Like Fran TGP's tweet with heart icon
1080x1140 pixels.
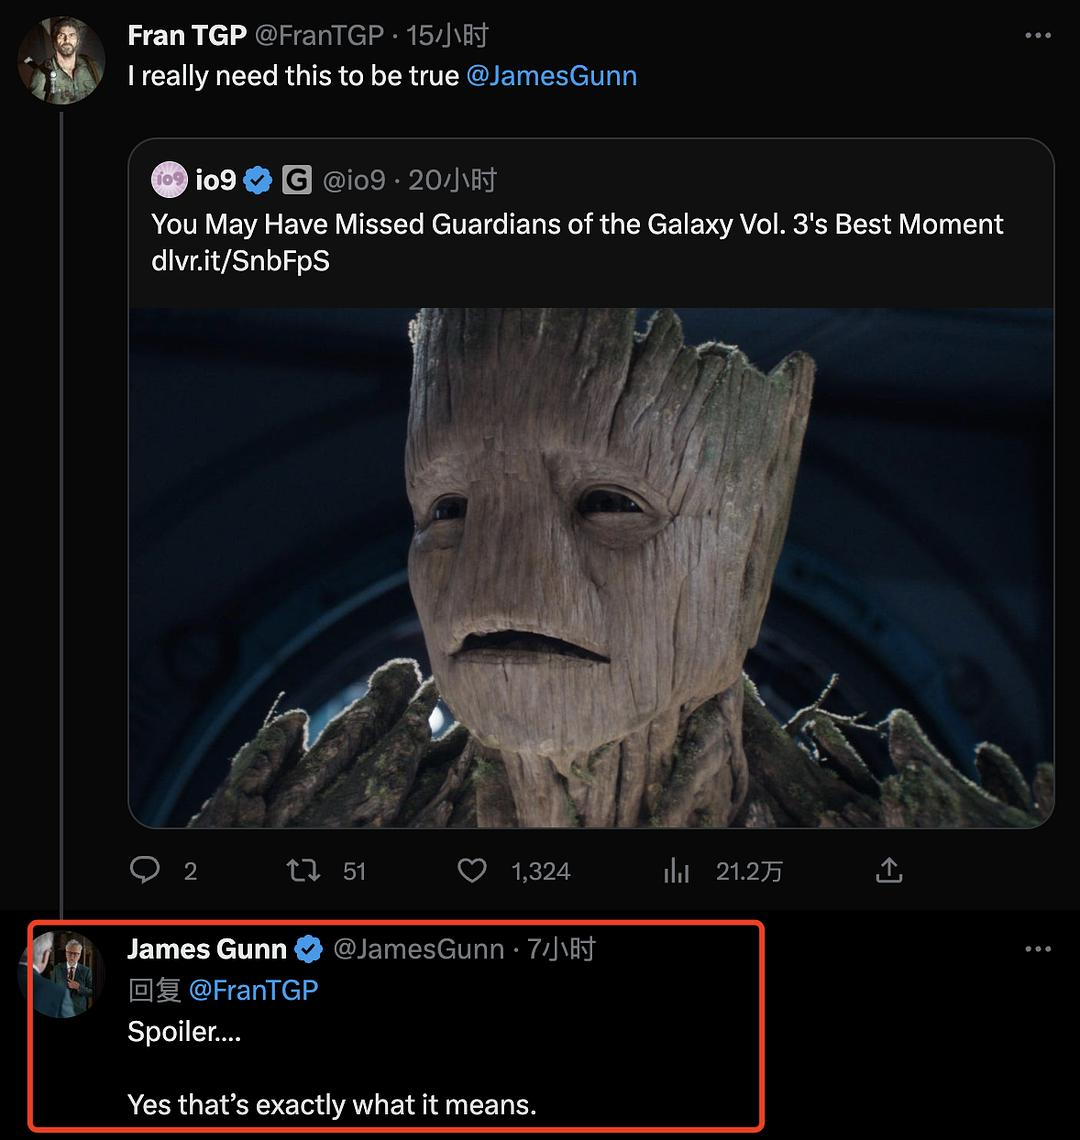coord(472,870)
